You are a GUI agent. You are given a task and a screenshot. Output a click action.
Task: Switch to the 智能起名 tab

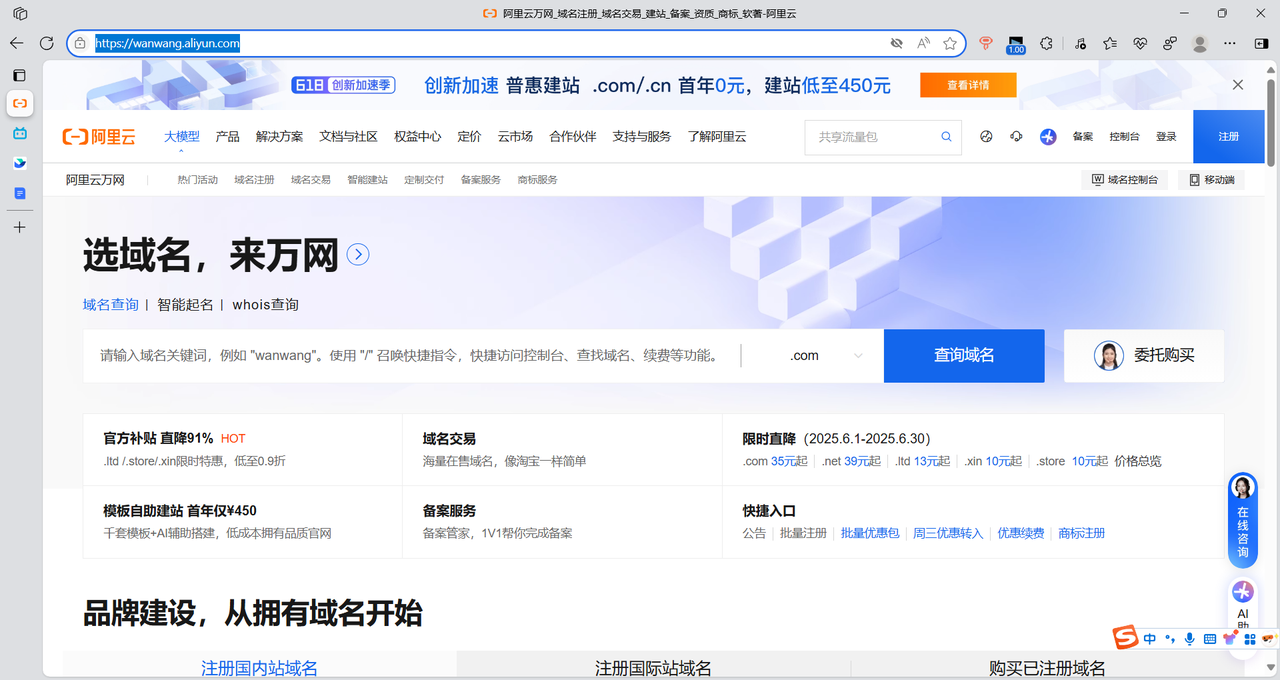point(185,304)
